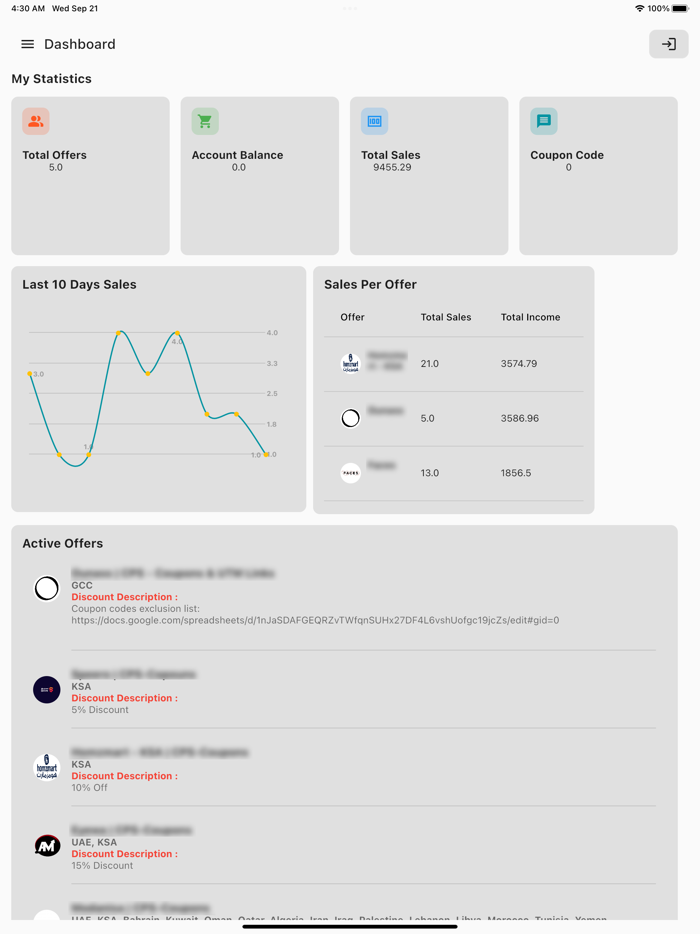This screenshot has height=934, width=700.
Task: Click the Total Sales card showing 9455.29
Action: click(428, 175)
